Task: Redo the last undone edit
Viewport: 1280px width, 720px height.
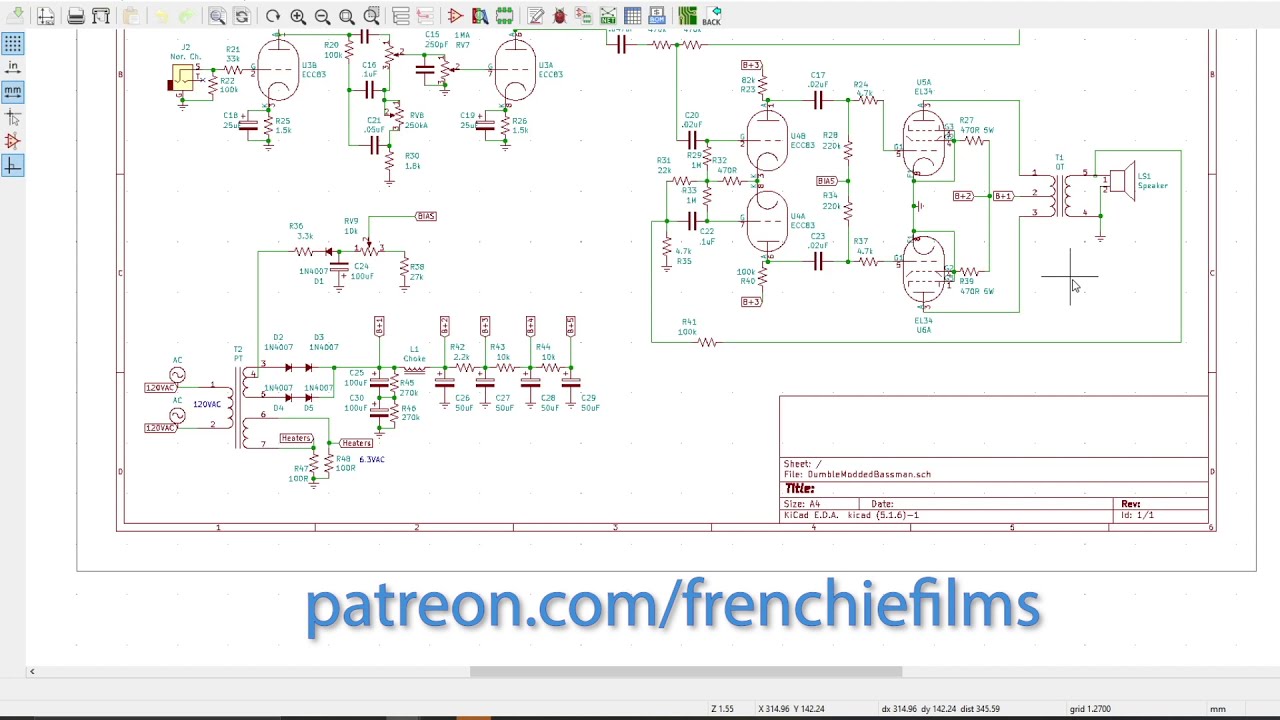Action: [187, 16]
